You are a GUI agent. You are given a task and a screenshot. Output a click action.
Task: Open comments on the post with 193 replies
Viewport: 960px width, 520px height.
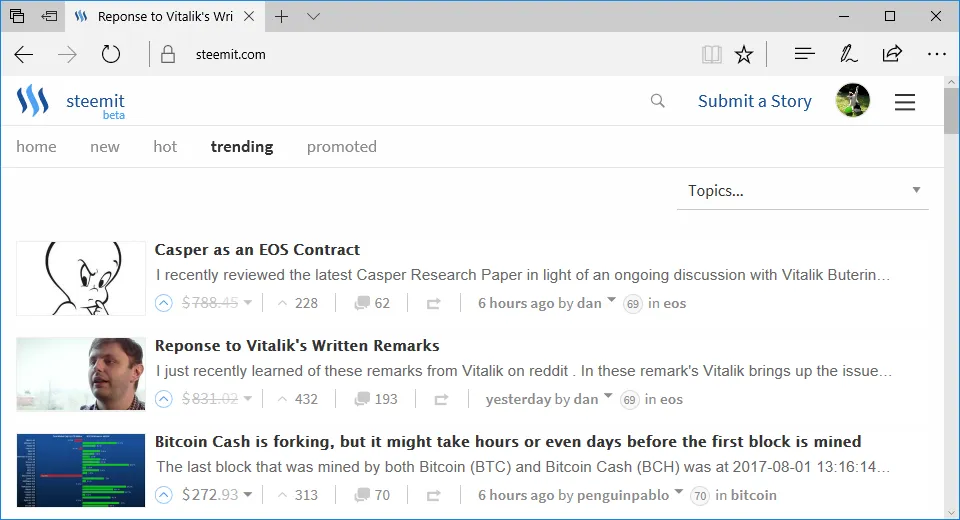pos(376,399)
